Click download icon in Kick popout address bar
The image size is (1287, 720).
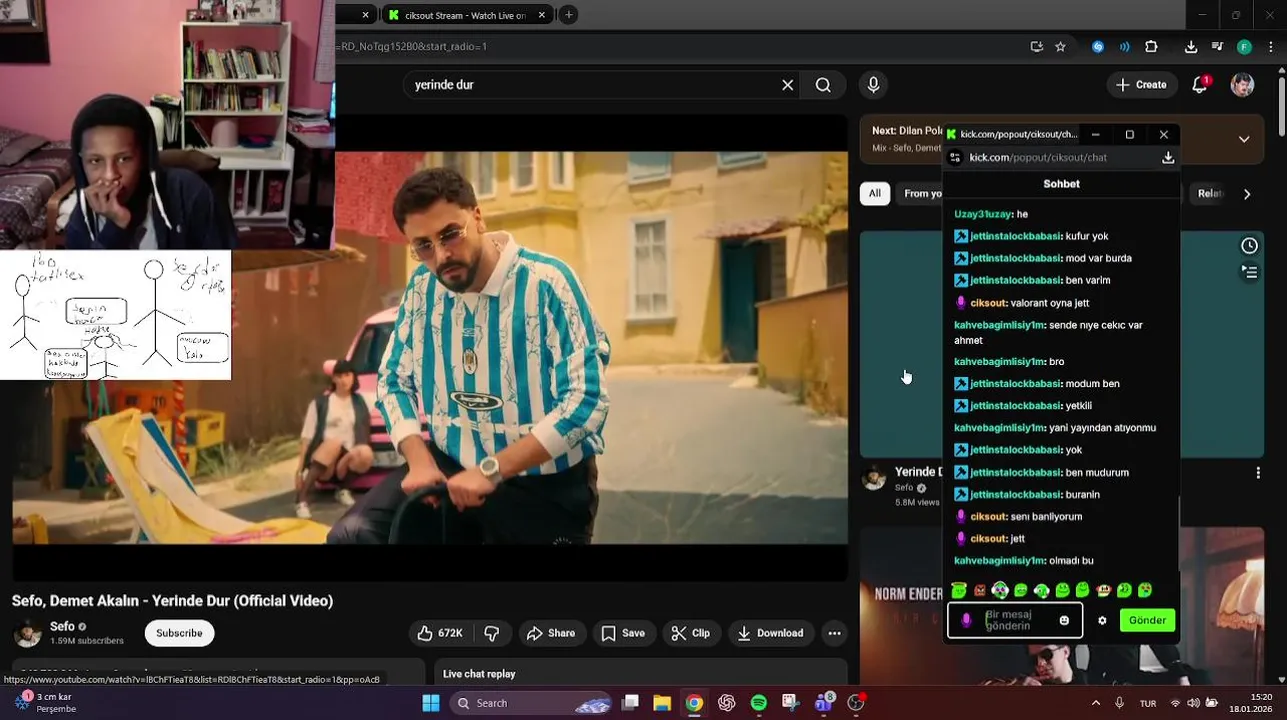pyautogui.click(x=1167, y=158)
